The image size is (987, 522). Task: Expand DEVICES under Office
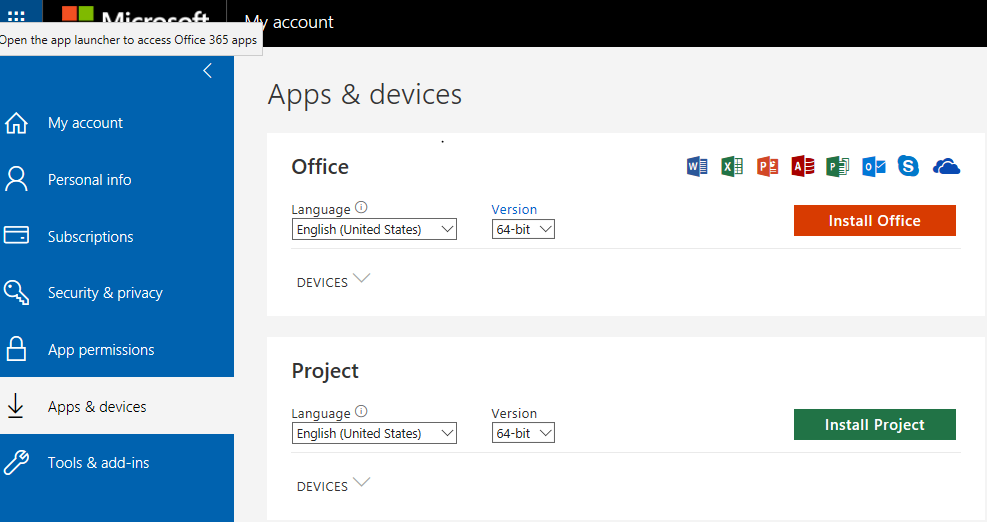pyautogui.click(x=333, y=281)
